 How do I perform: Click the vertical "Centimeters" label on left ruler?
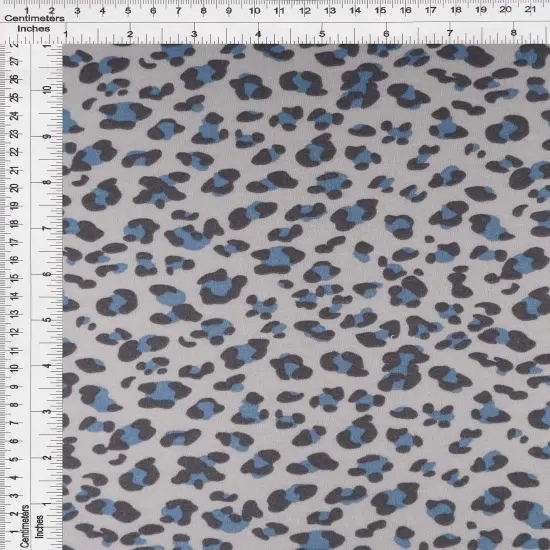click(25, 526)
